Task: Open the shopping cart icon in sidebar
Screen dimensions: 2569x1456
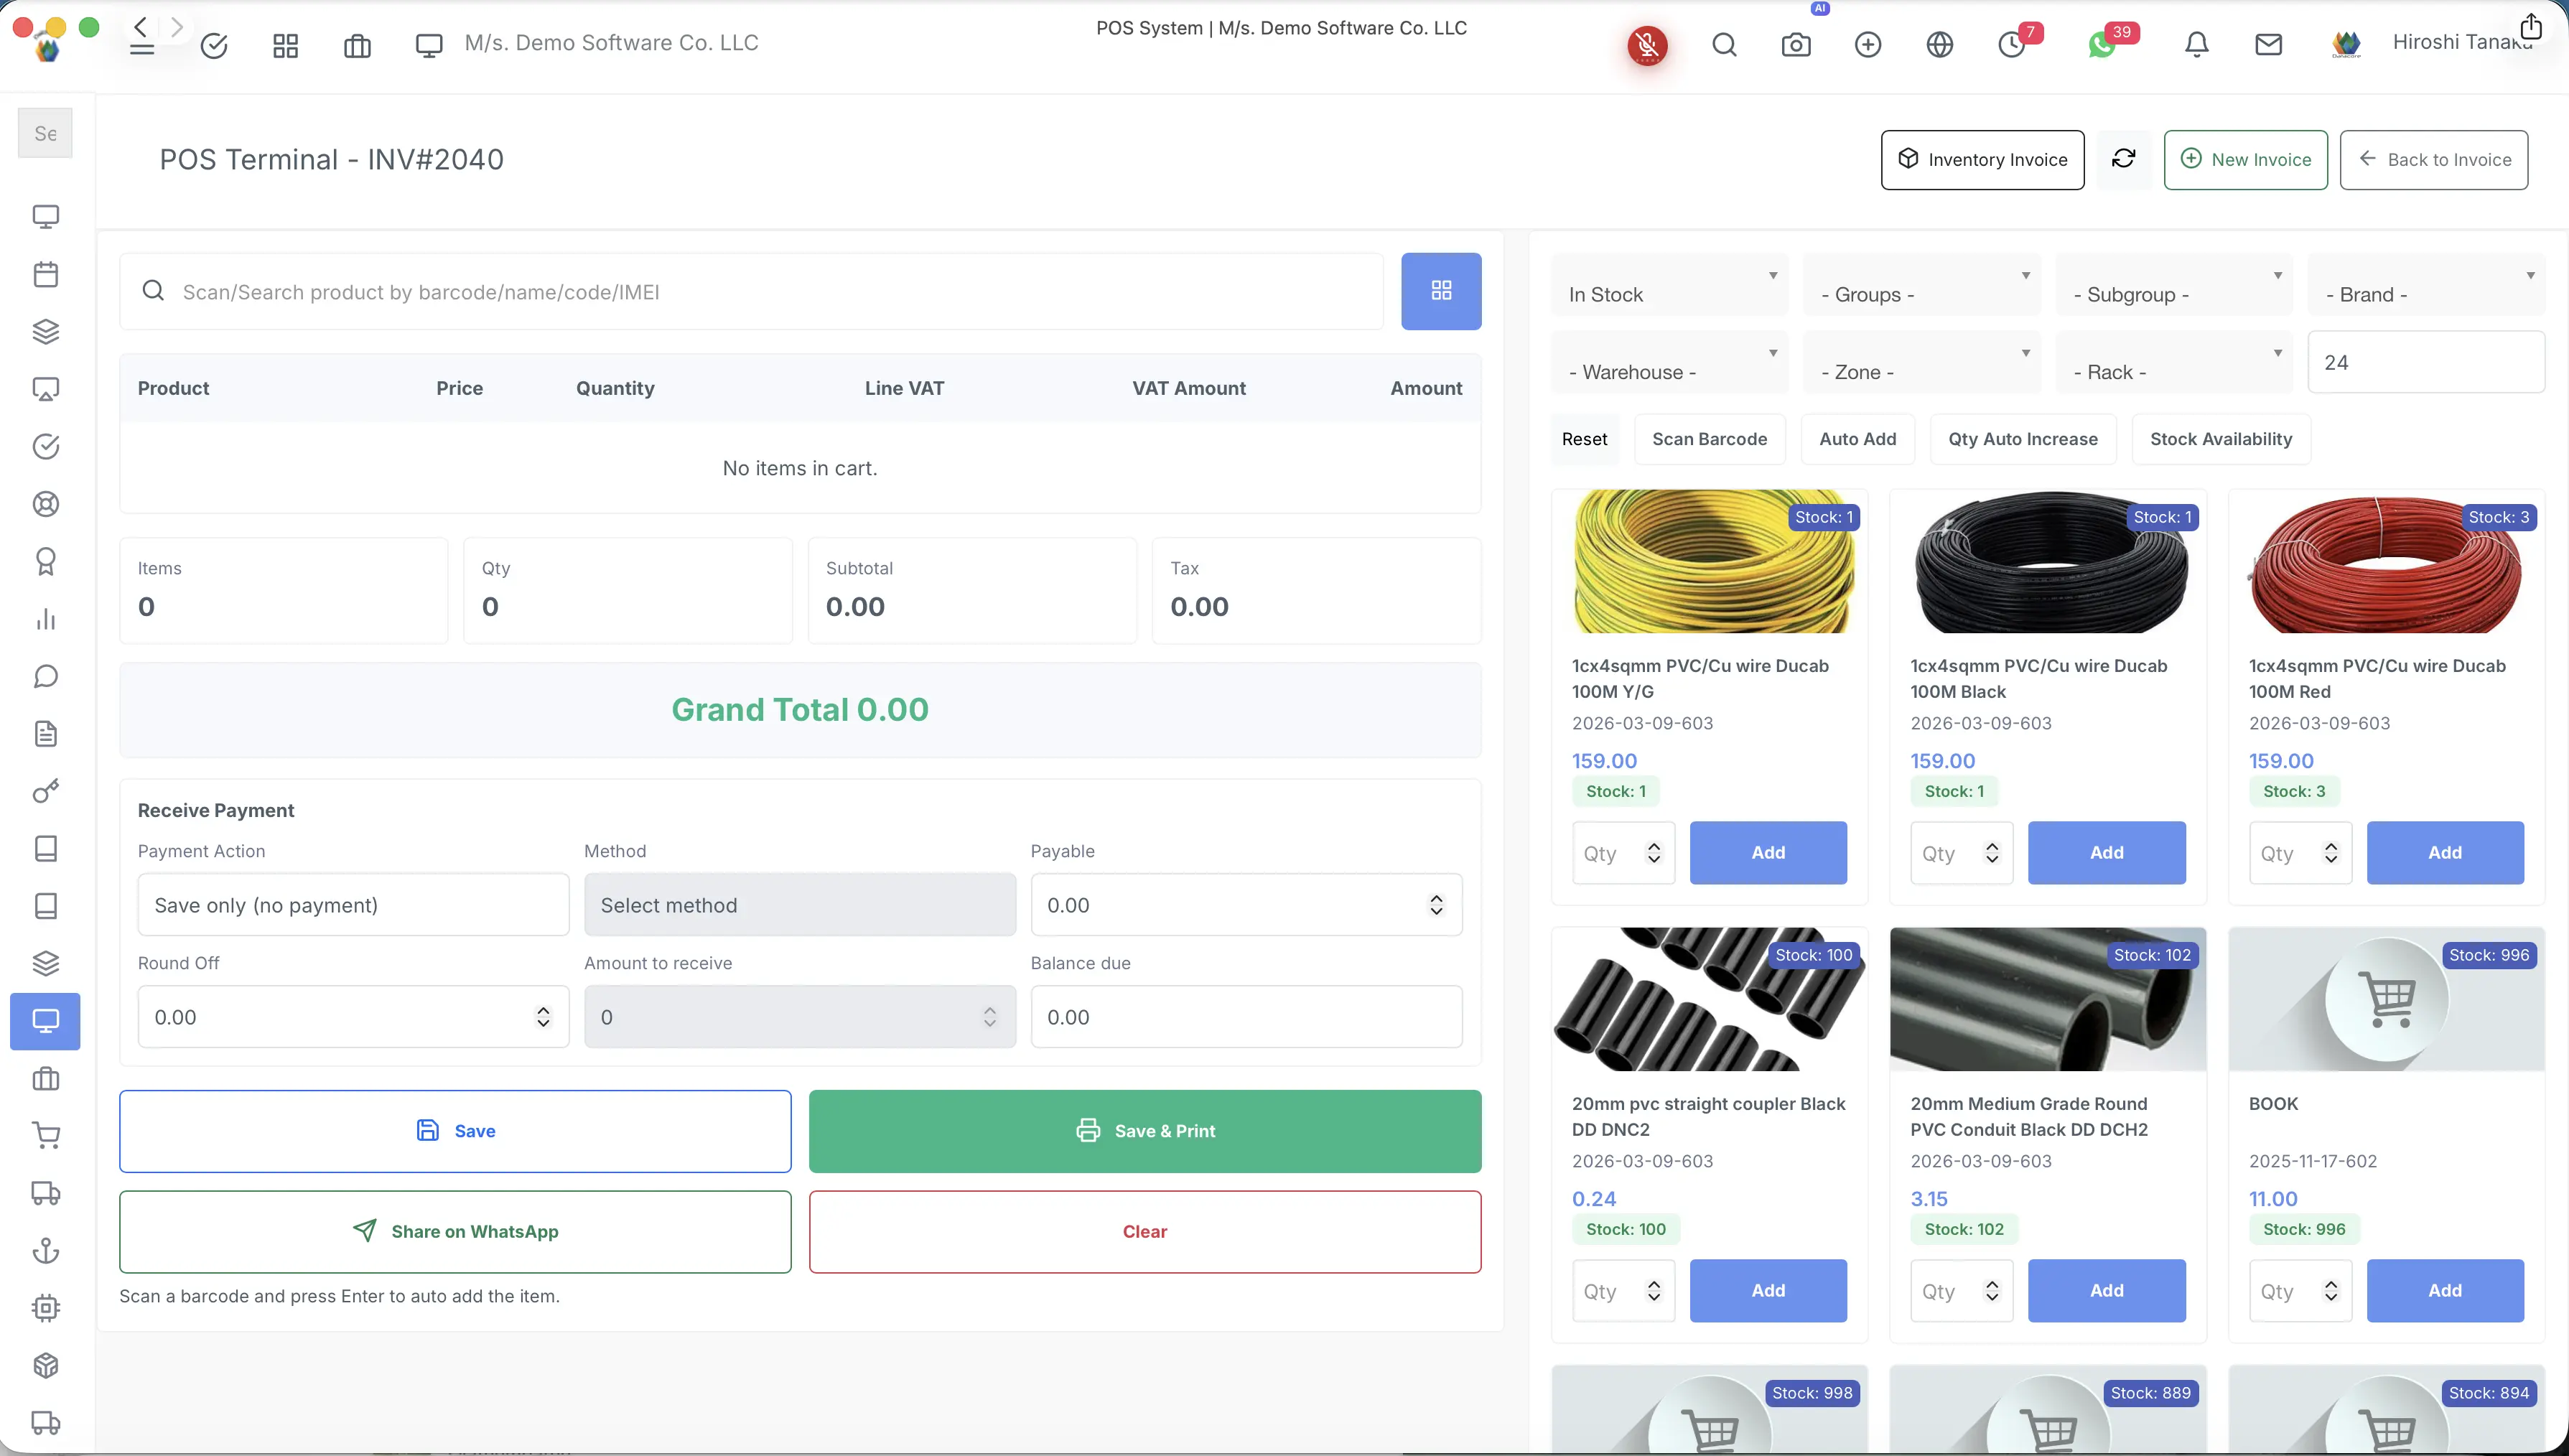Action: [x=46, y=1136]
